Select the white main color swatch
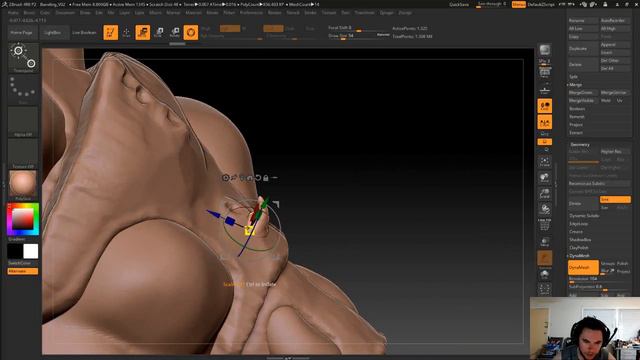640x360 pixels. (31, 251)
